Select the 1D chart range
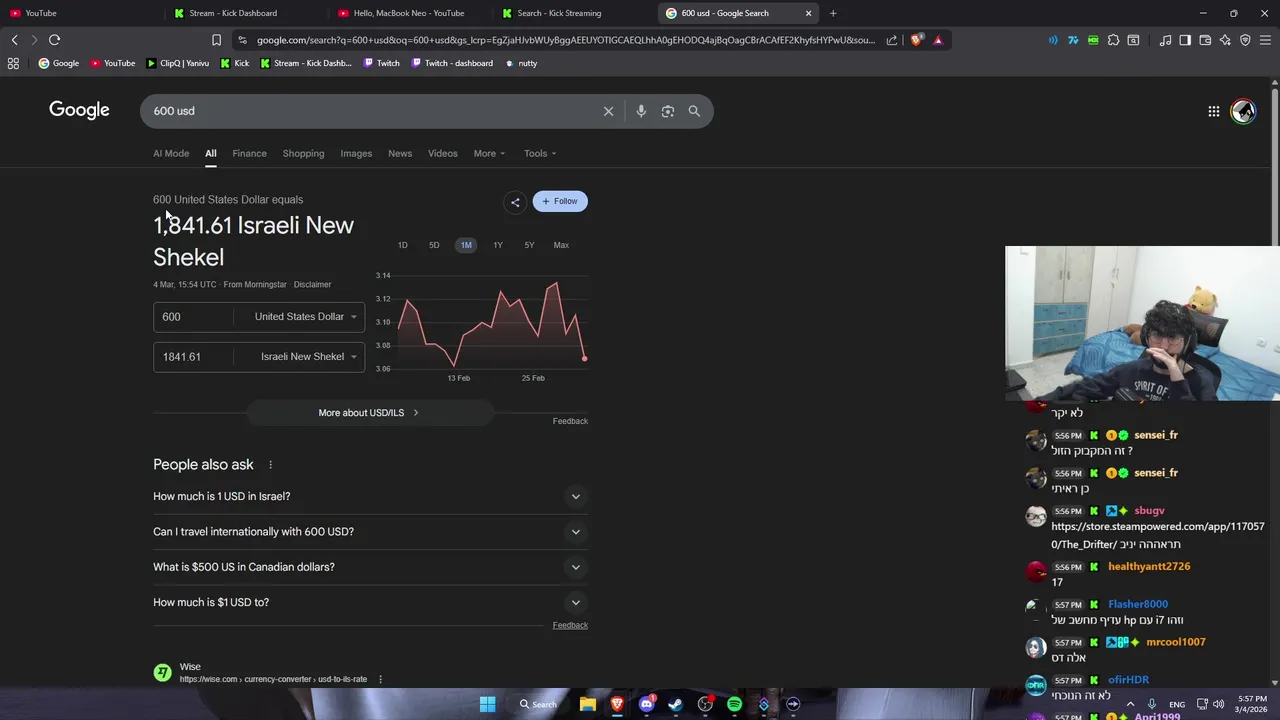The width and height of the screenshot is (1280, 720). point(403,245)
